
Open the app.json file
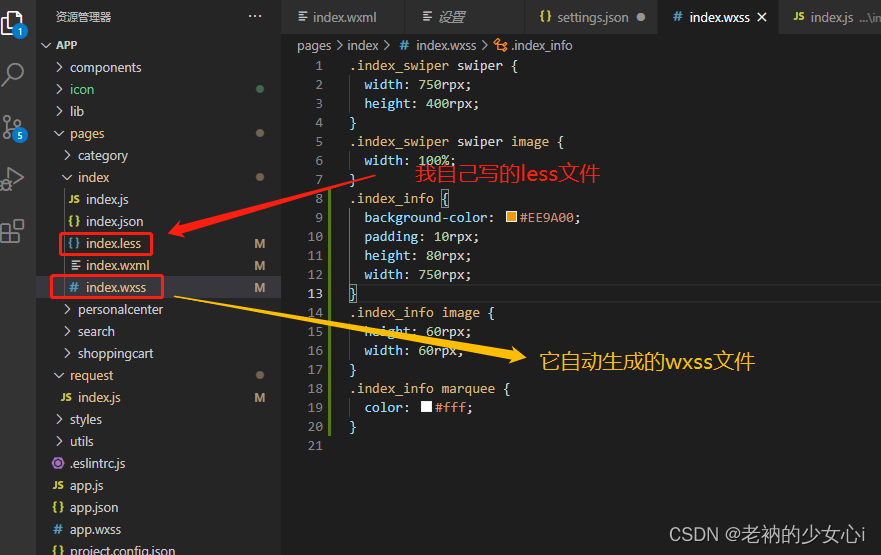pos(94,507)
